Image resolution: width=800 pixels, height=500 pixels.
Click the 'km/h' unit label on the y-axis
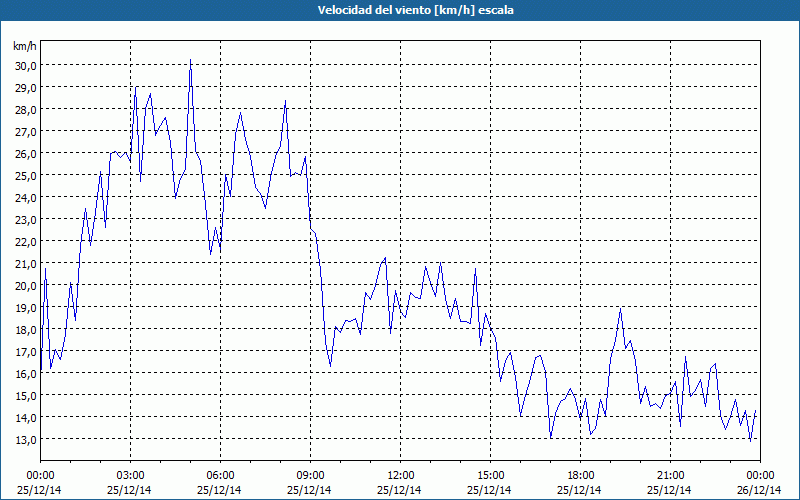[24, 46]
